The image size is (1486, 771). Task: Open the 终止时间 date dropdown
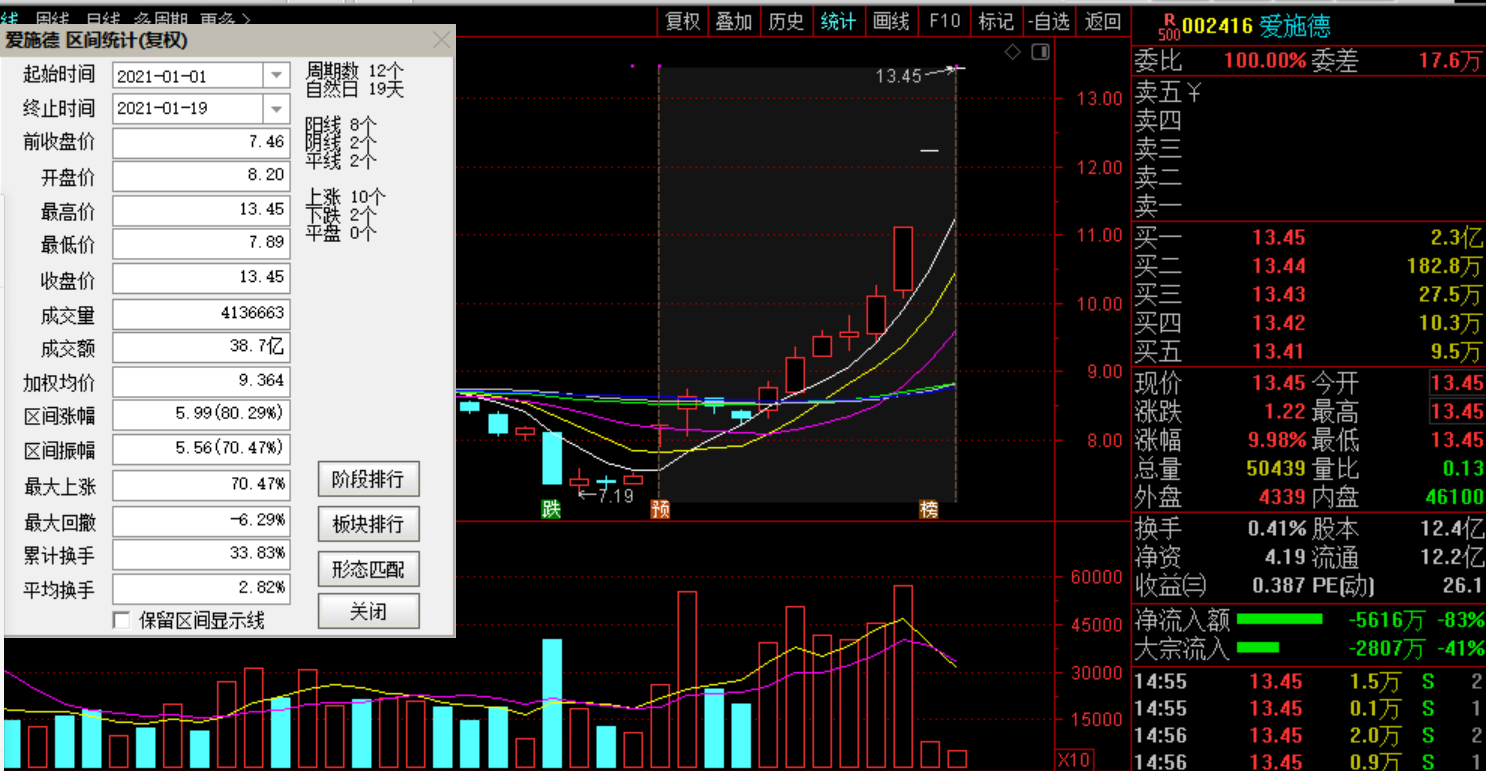[x=276, y=108]
